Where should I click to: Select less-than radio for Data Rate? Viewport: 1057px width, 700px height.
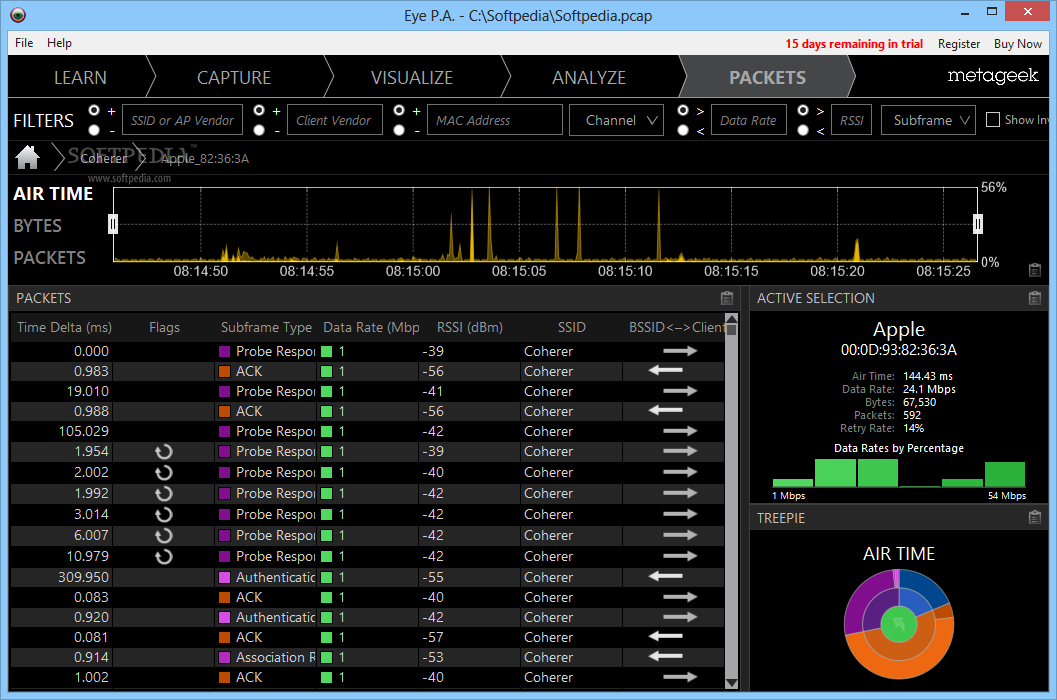[683, 129]
